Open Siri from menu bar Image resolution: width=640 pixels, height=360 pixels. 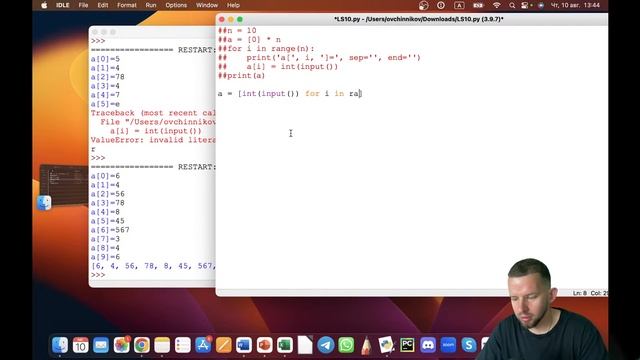point(541,5)
